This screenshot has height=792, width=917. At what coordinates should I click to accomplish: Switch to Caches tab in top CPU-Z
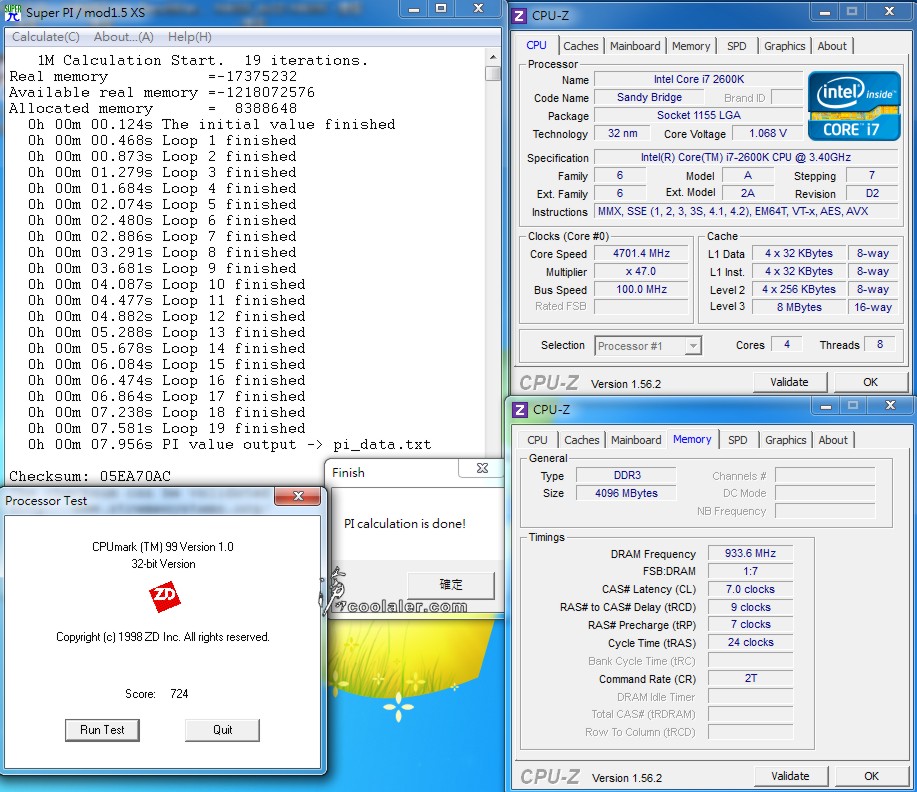pos(580,46)
